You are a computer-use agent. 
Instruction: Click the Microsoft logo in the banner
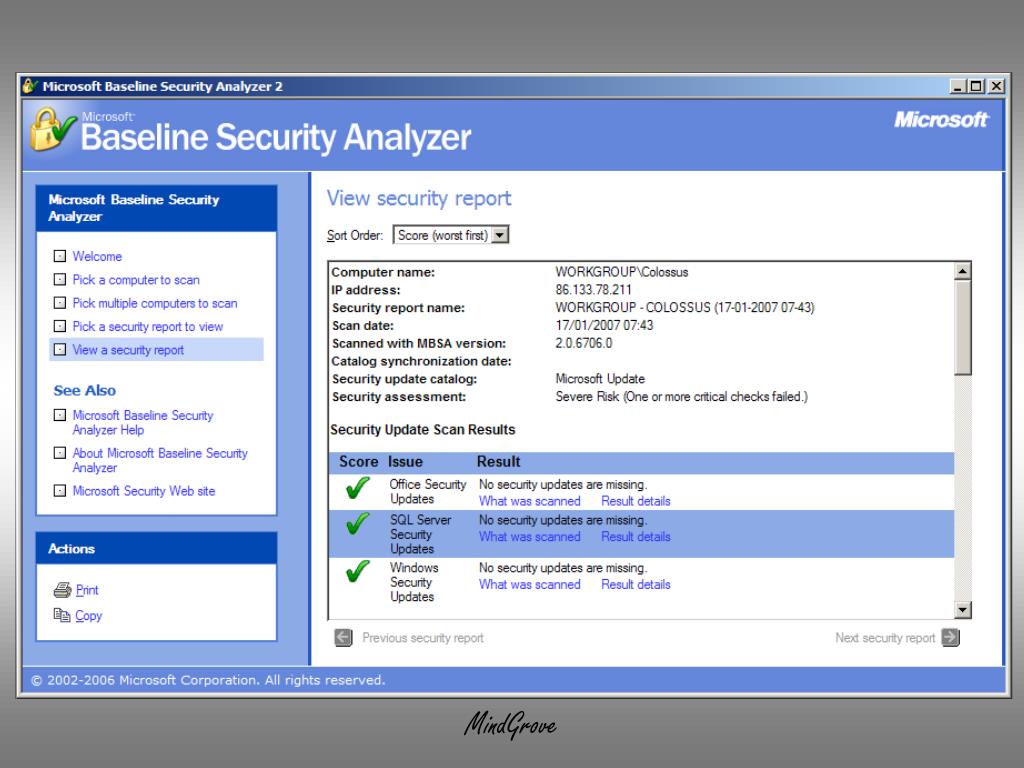click(941, 120)
